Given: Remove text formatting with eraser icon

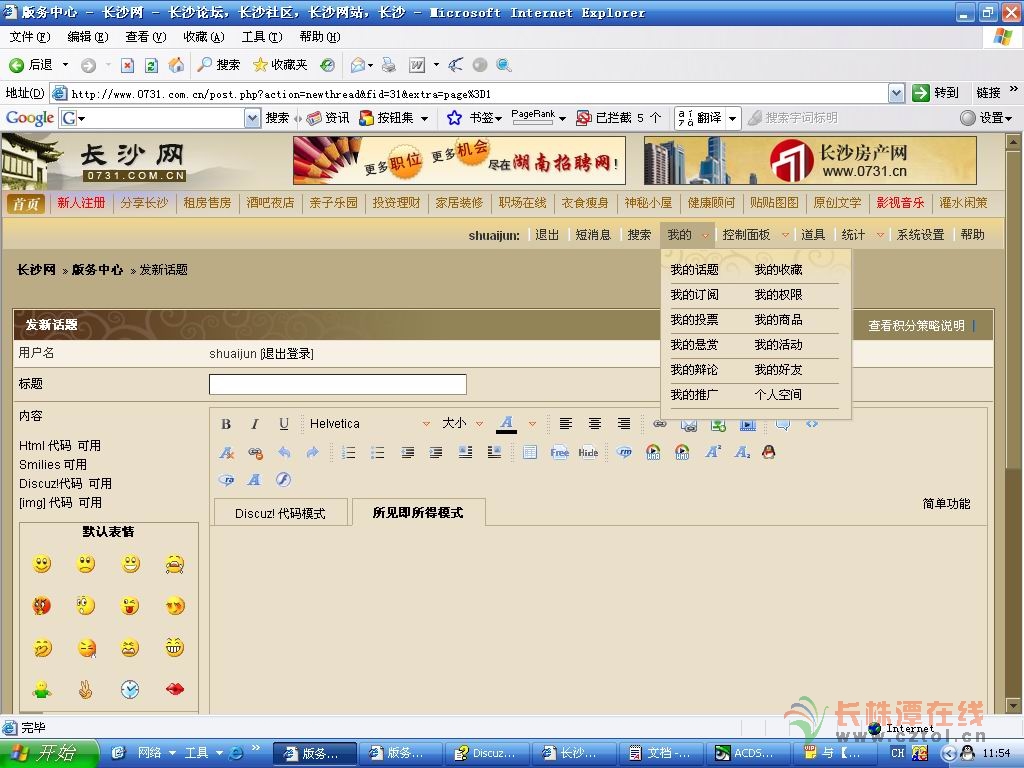Looking at the screenshot, I should point(227,453).
